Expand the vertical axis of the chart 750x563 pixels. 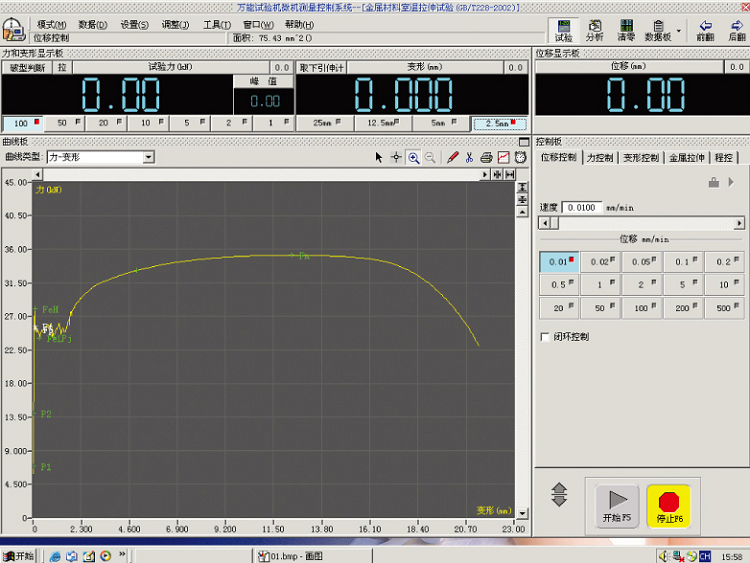click(522, 187)
